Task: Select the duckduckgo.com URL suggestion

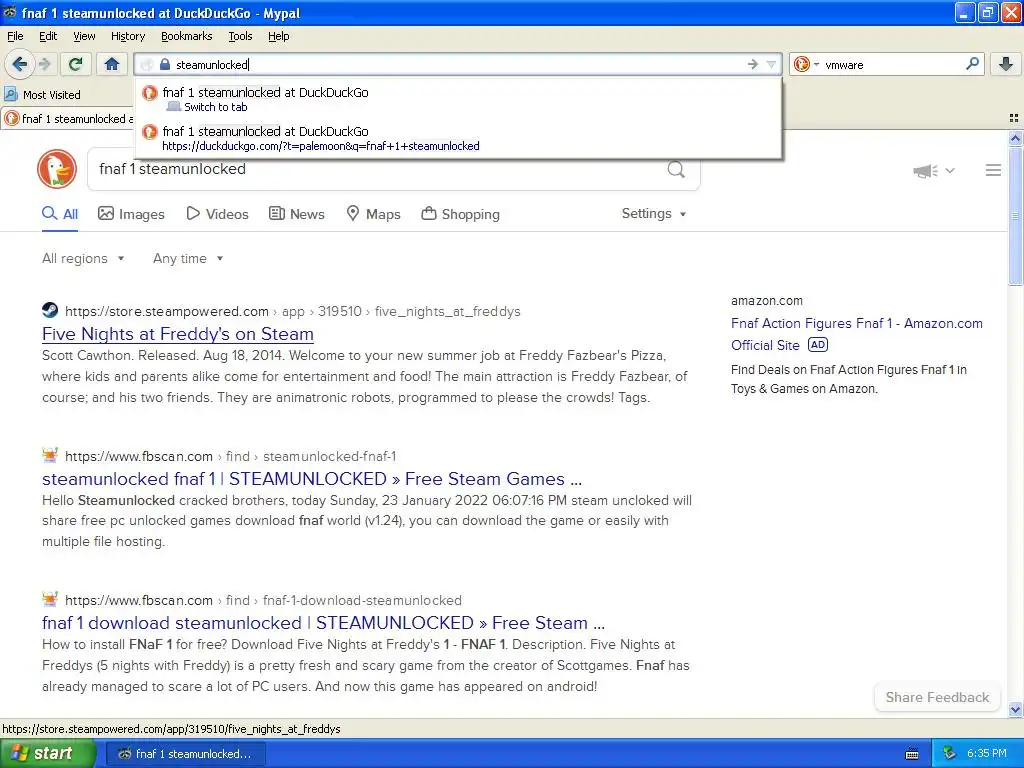Action: 457,138
